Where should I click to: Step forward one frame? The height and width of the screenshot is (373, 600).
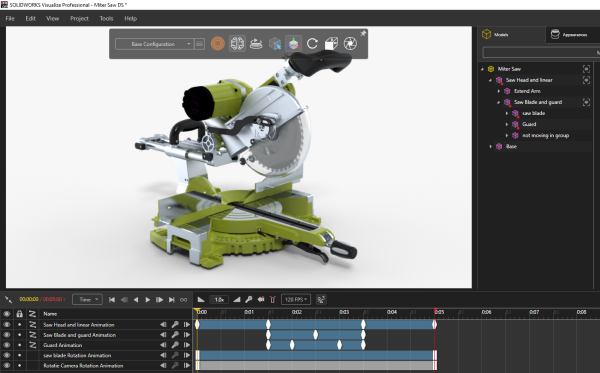pyautogui.click(x=160, y=300)
